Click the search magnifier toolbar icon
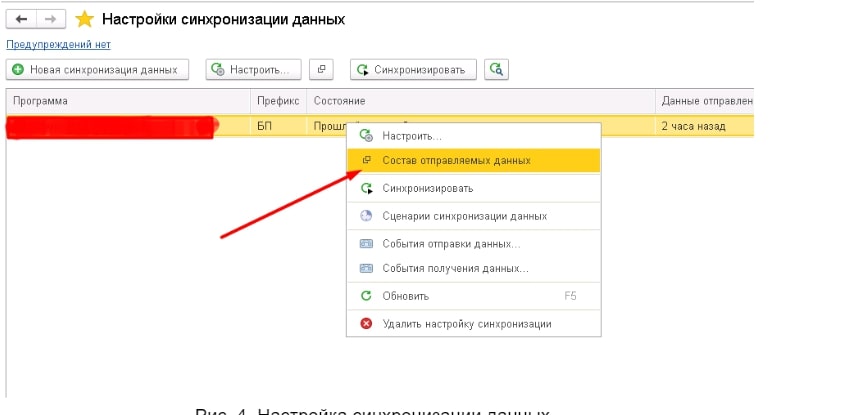The image size is (862, 415). [x=497, y=69]
